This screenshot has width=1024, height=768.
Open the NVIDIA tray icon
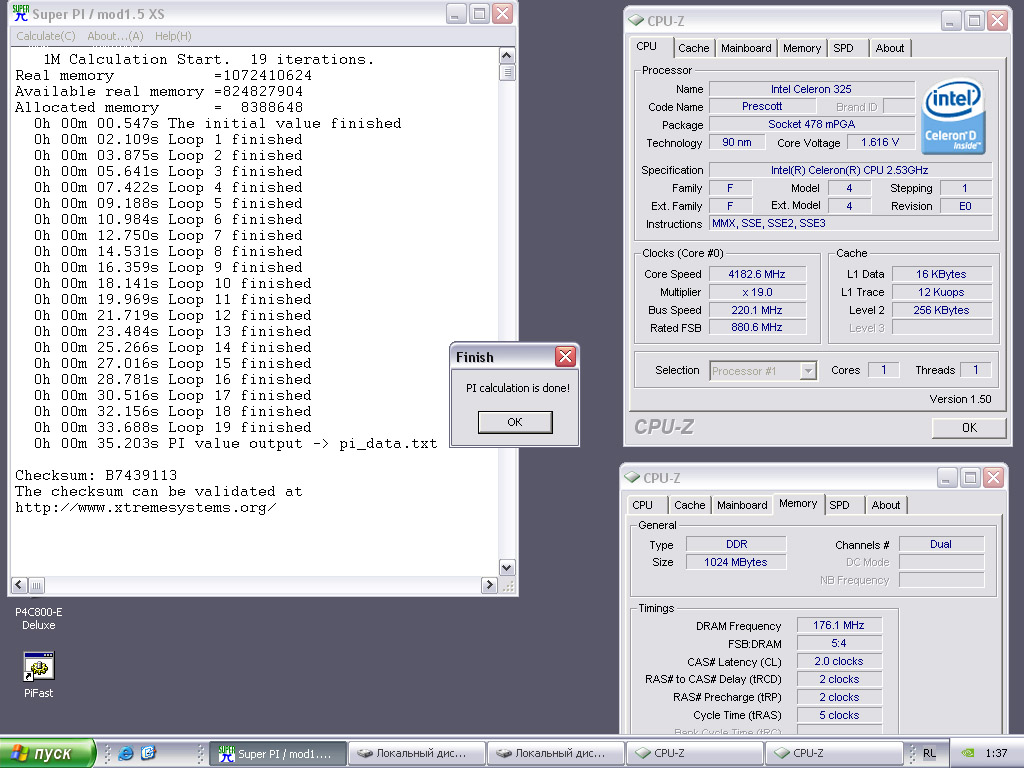click(968, 753)
